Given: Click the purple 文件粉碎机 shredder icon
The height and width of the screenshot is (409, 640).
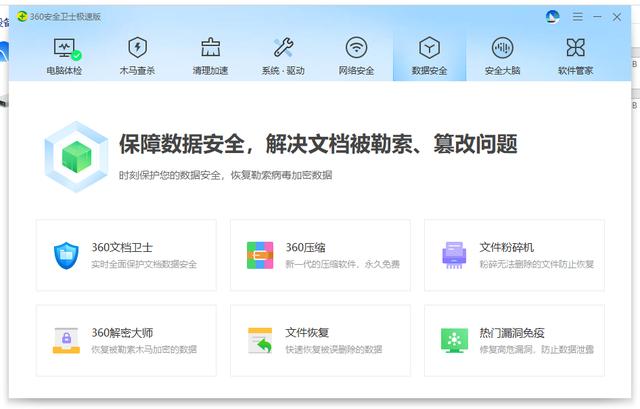Looking at the screenshot, I should click(x=455, y=255).
